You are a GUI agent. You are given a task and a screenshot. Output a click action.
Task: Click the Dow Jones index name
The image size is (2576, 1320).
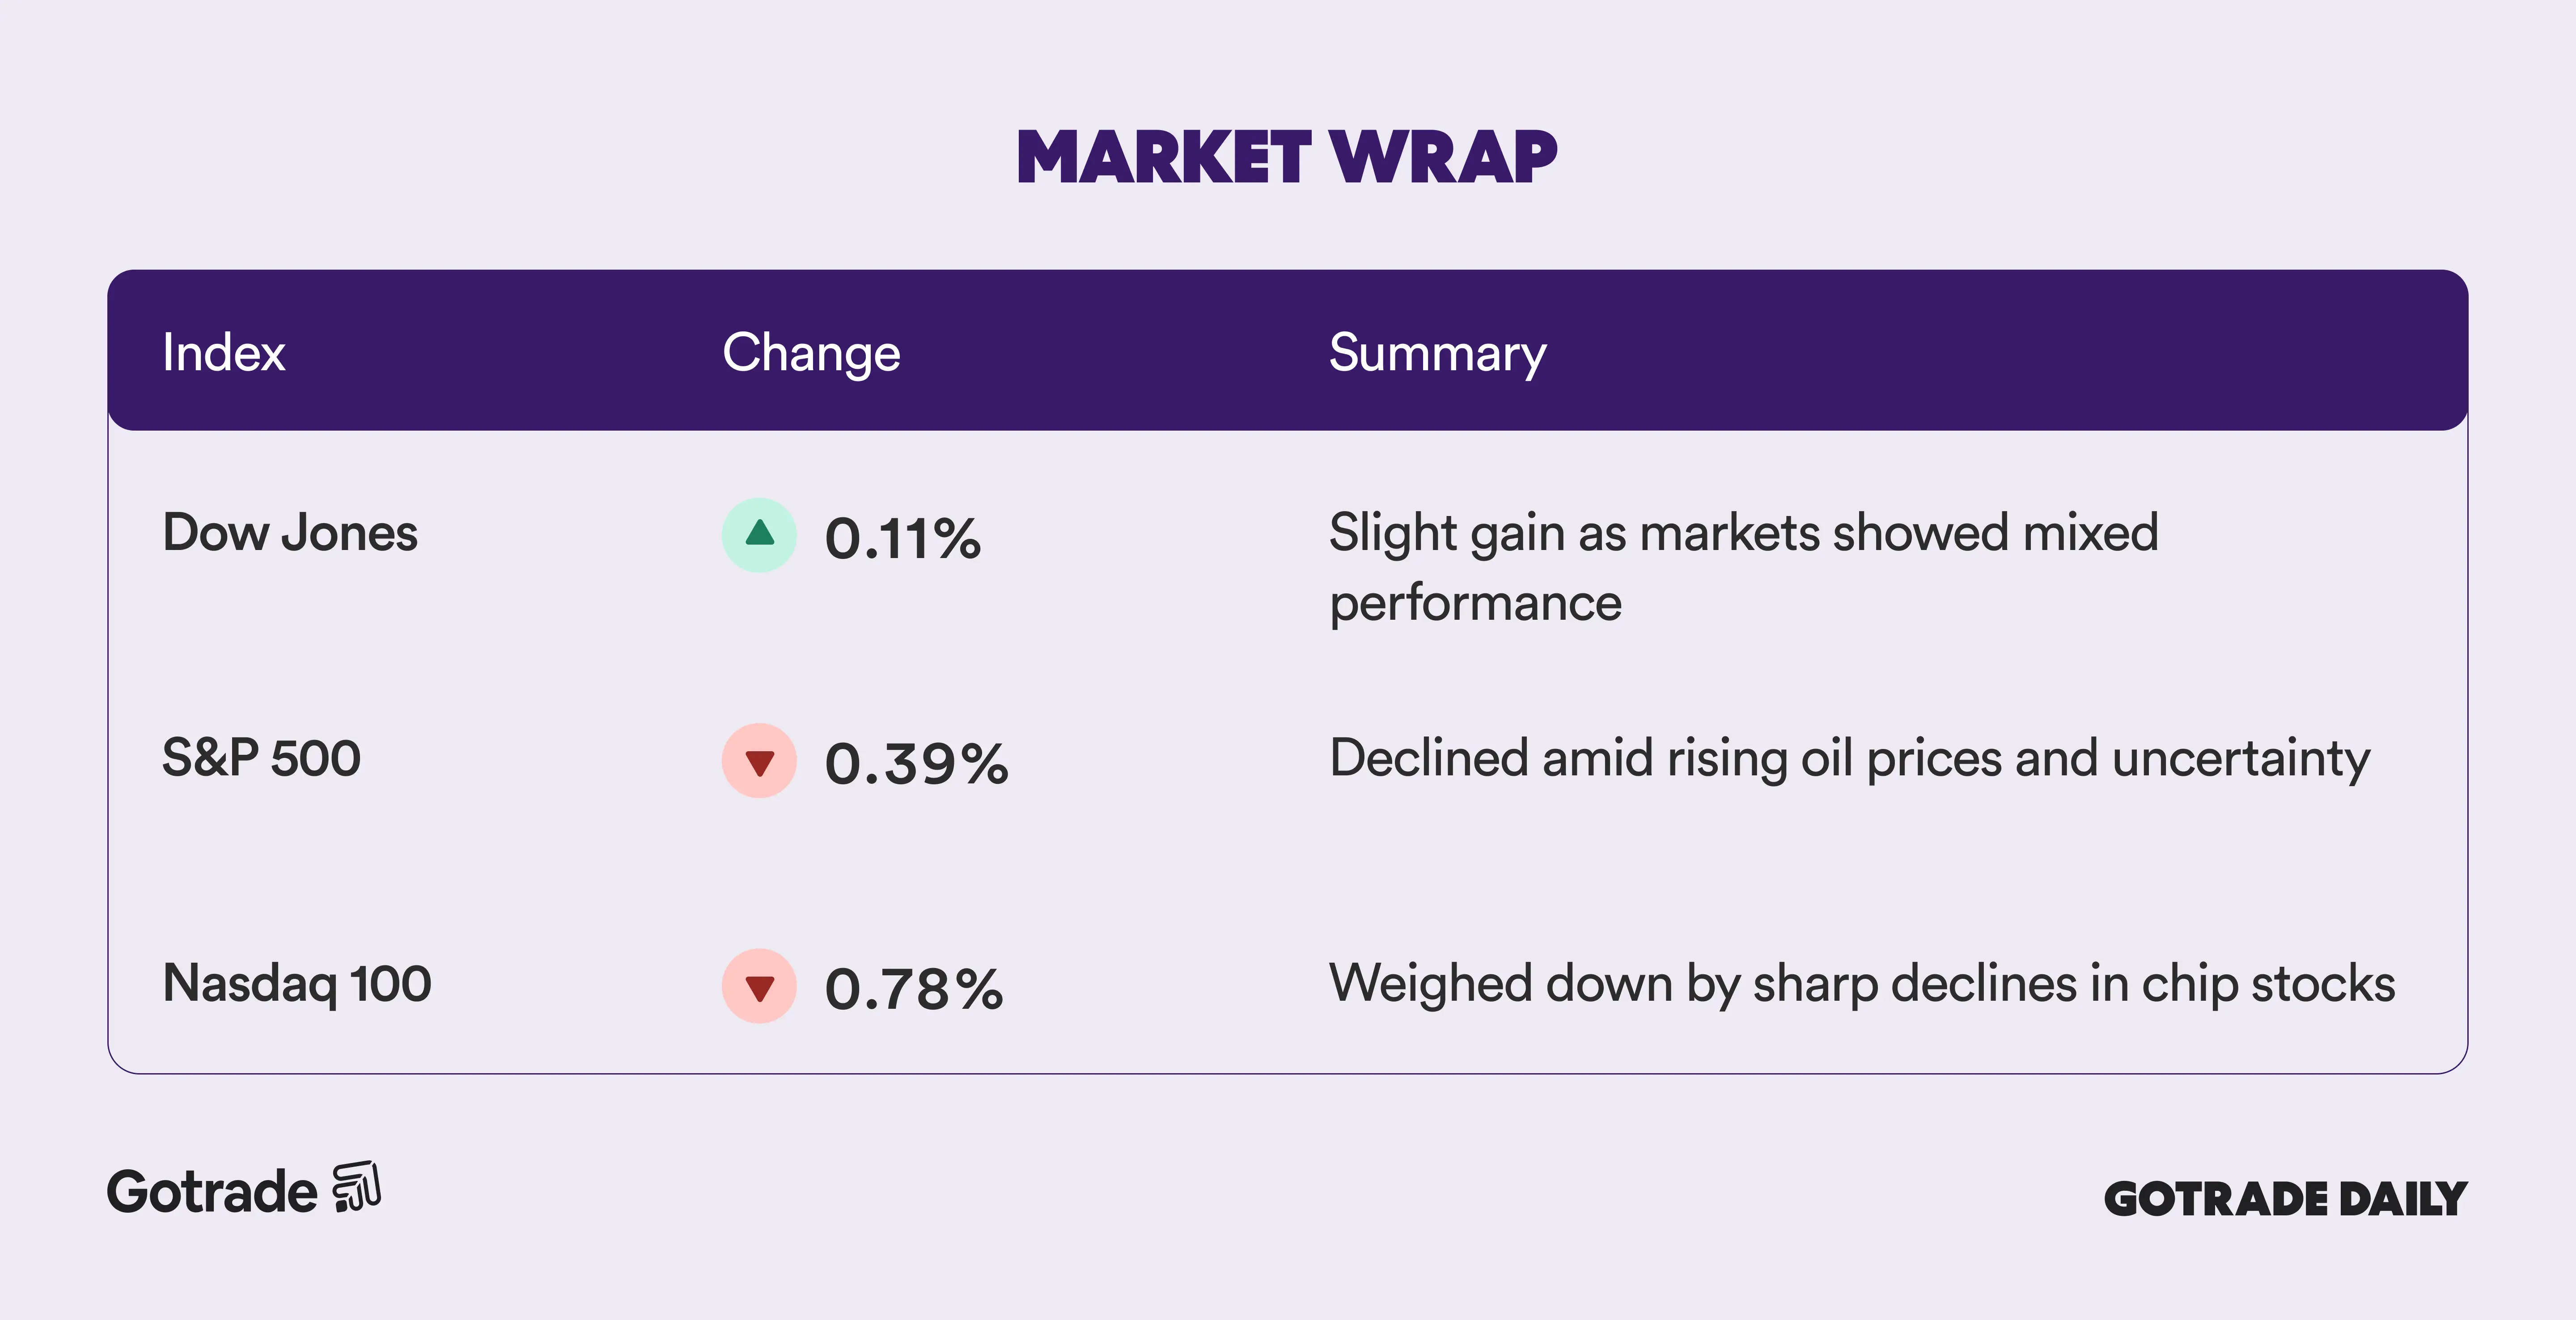click(290, 532)
